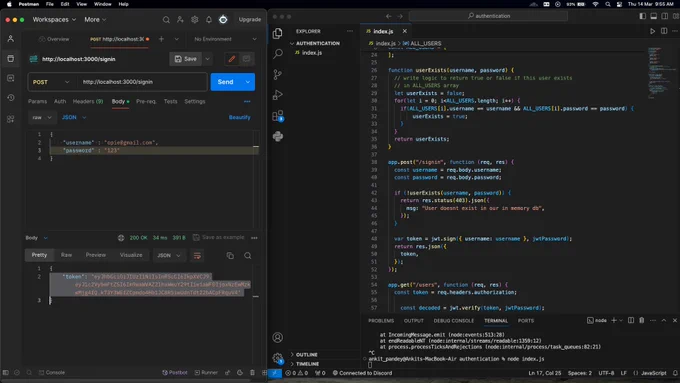
Task: Open Source Control view in activity bar
Action: tap(278, 74)
